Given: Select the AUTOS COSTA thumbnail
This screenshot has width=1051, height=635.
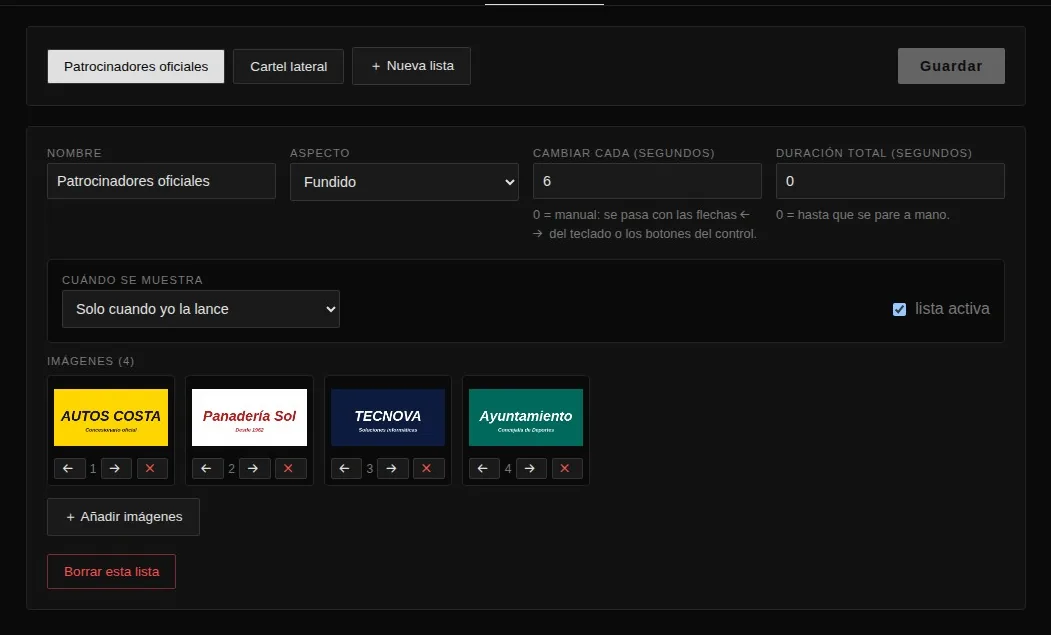Looking at the screenshot, I should point(111,417).
